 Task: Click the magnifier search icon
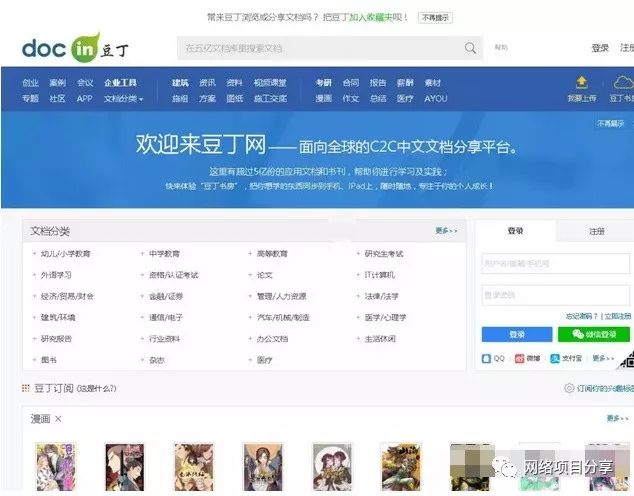[x=470, y=48]
